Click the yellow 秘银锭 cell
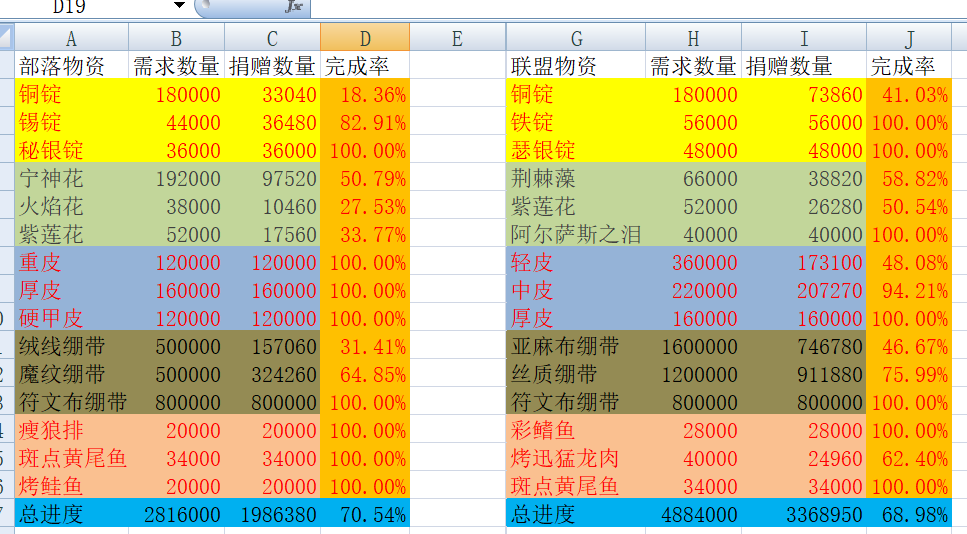The image size is (967, 534). point(71,151)
